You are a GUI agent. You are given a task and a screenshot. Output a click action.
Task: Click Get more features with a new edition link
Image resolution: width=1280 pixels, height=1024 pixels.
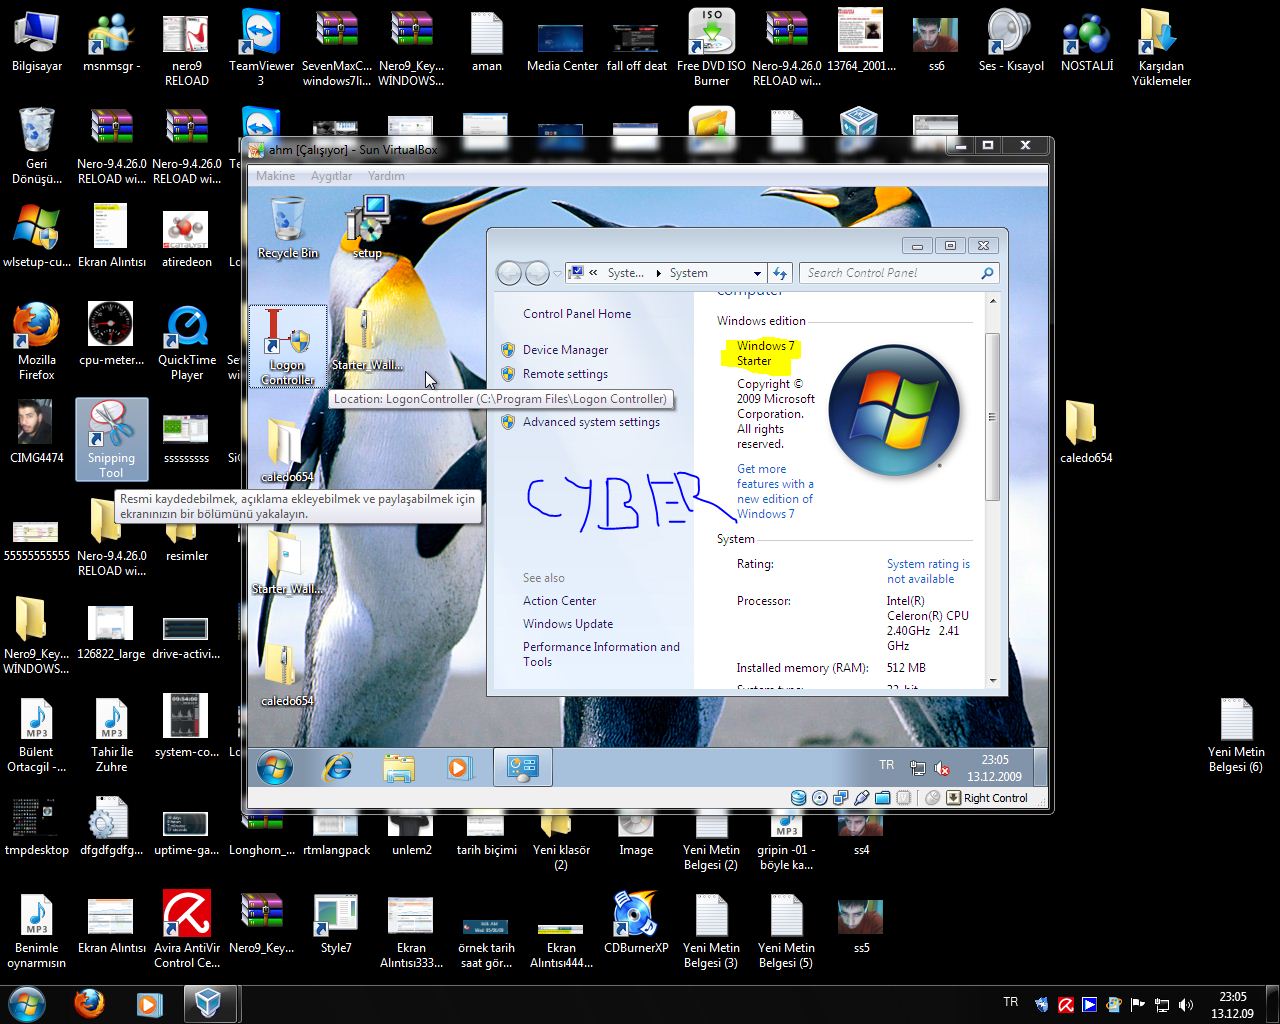pos(775,491)
